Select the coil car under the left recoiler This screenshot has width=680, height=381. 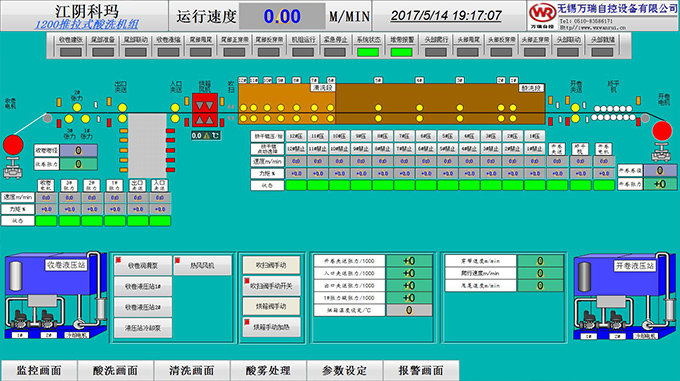tap(13, 168)
